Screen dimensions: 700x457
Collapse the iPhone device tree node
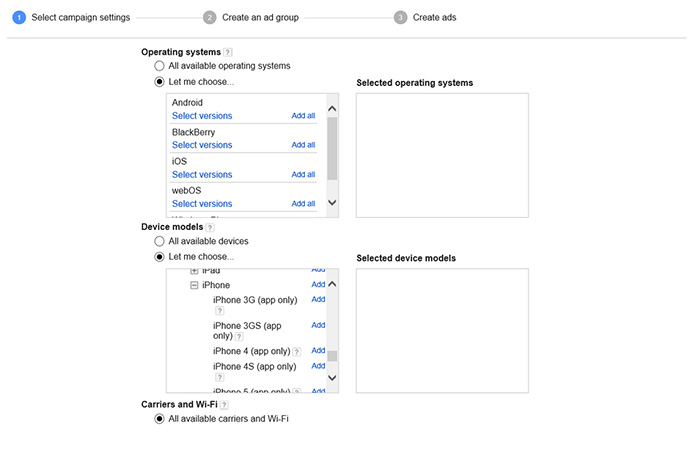tap(194, 285)
